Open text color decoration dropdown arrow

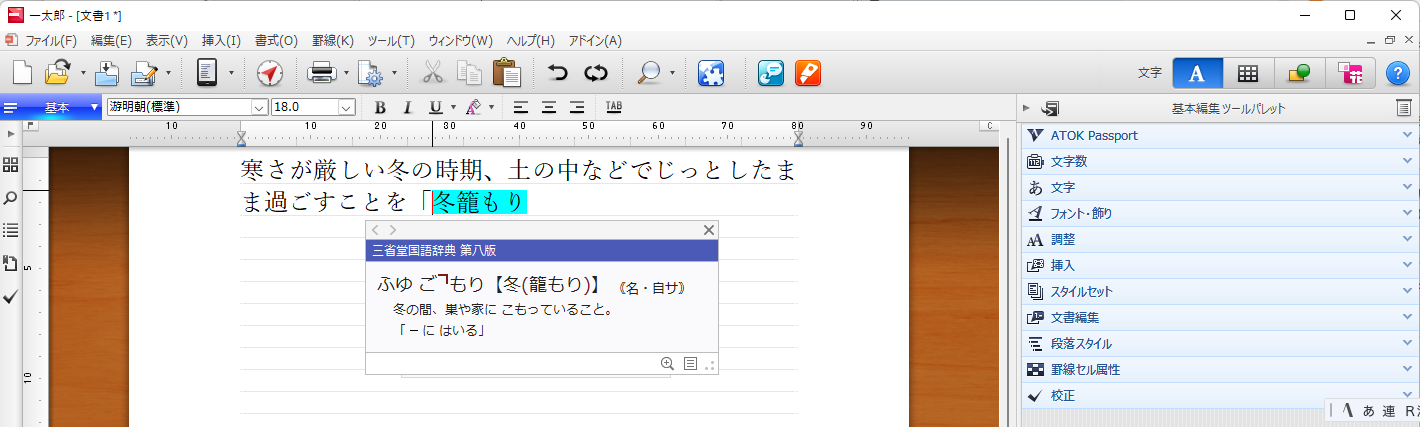[x=491, y=107]
